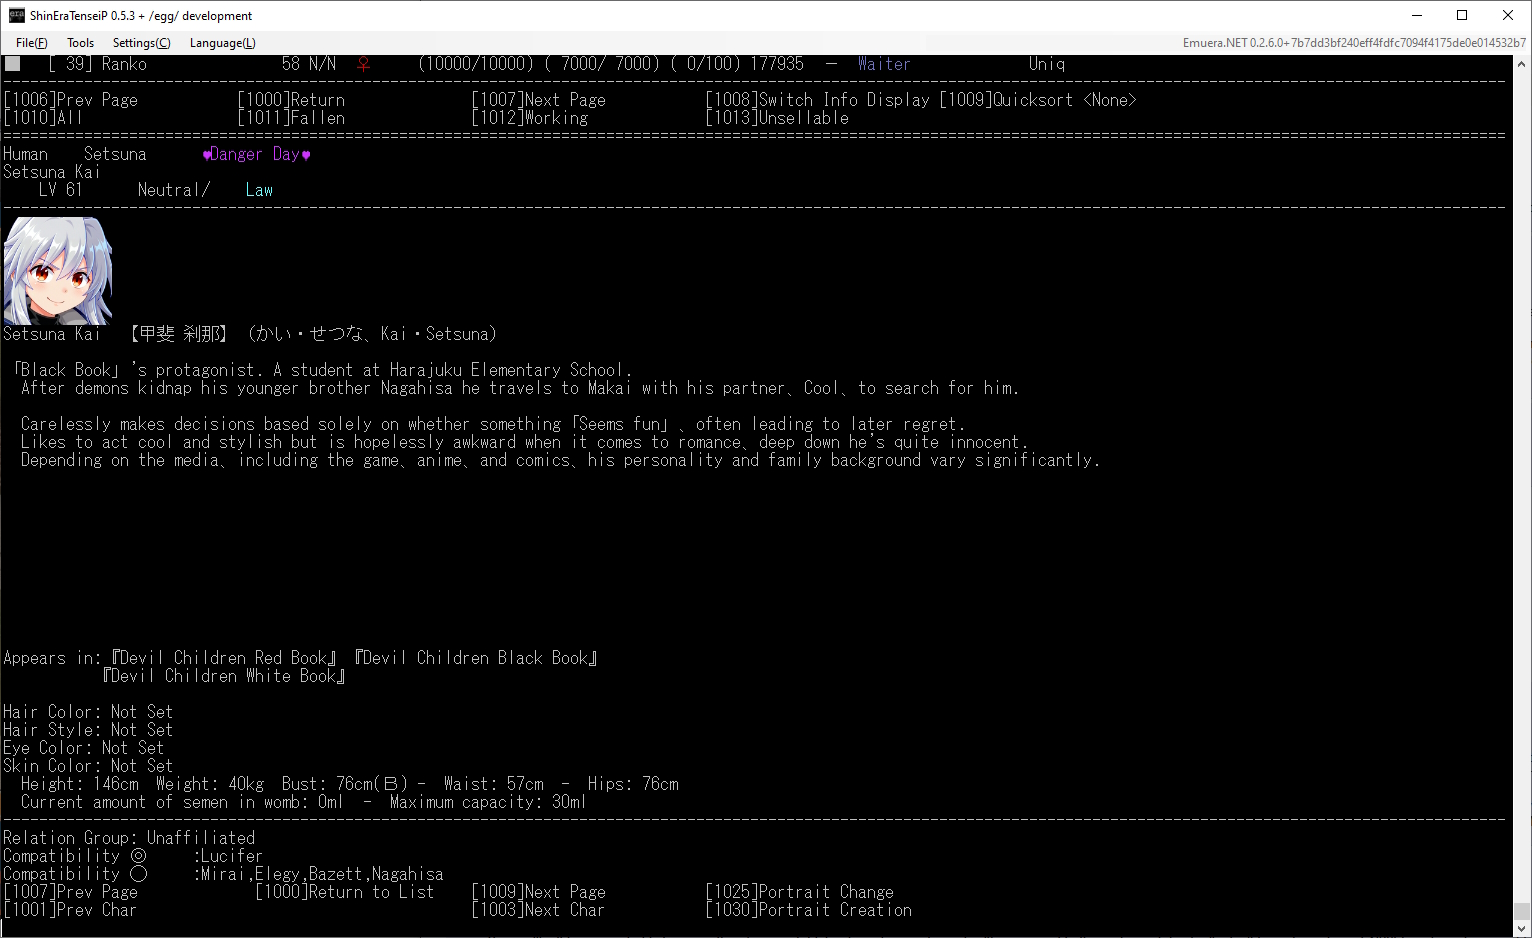The image size is (1532, 938).
Task: Click the Emuera.NET version string
Action: pos(1354,43)
